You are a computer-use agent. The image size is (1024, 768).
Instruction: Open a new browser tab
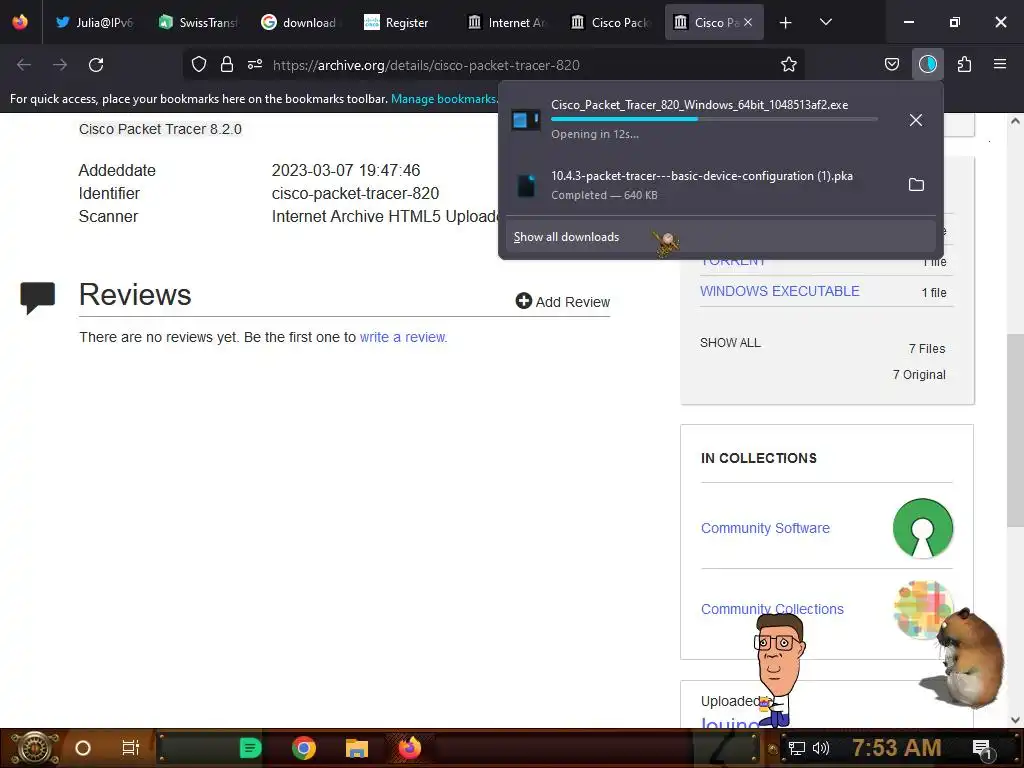tap(786, 23)
